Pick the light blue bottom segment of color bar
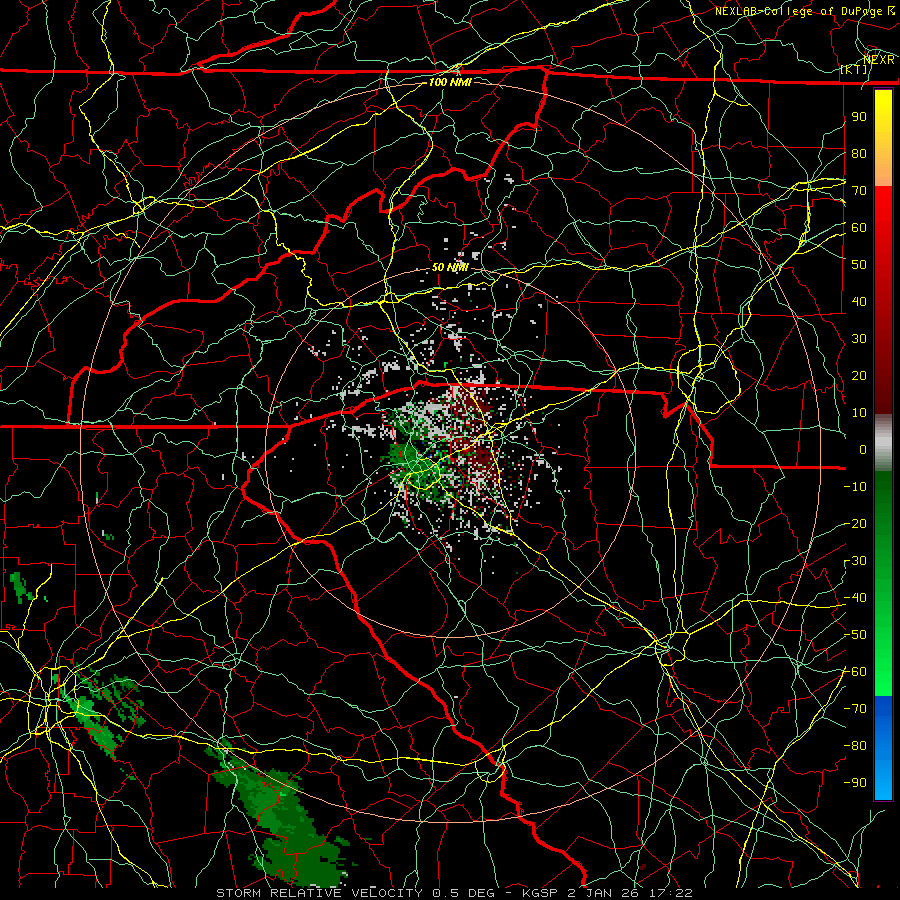 [883, 781]
